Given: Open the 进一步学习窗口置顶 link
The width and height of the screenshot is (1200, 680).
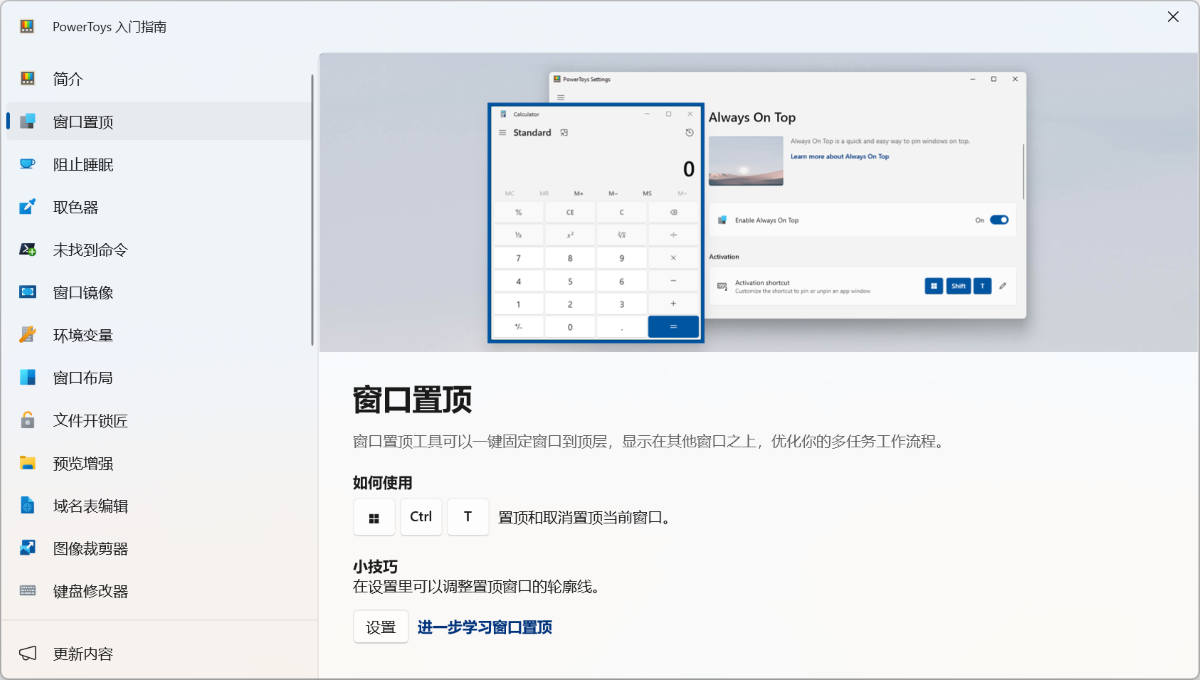Looking at the screenshot, I should 485,627.
